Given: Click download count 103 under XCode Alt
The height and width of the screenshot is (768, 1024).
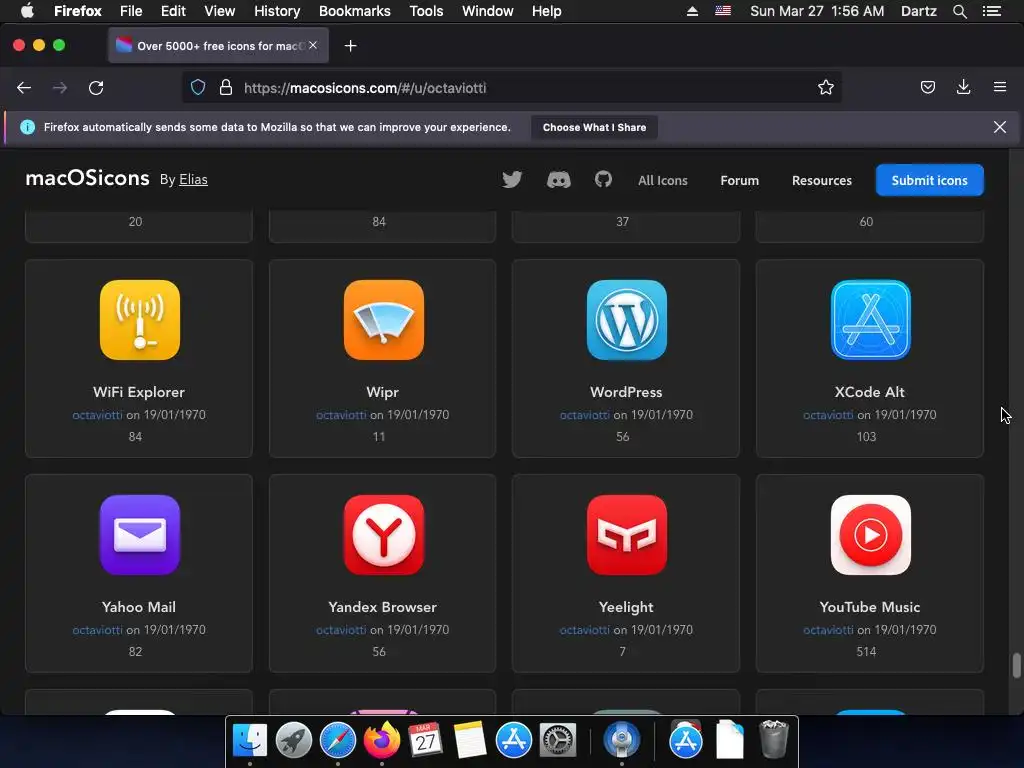Looking at the screenshot, I should click(x=866, y=436).
